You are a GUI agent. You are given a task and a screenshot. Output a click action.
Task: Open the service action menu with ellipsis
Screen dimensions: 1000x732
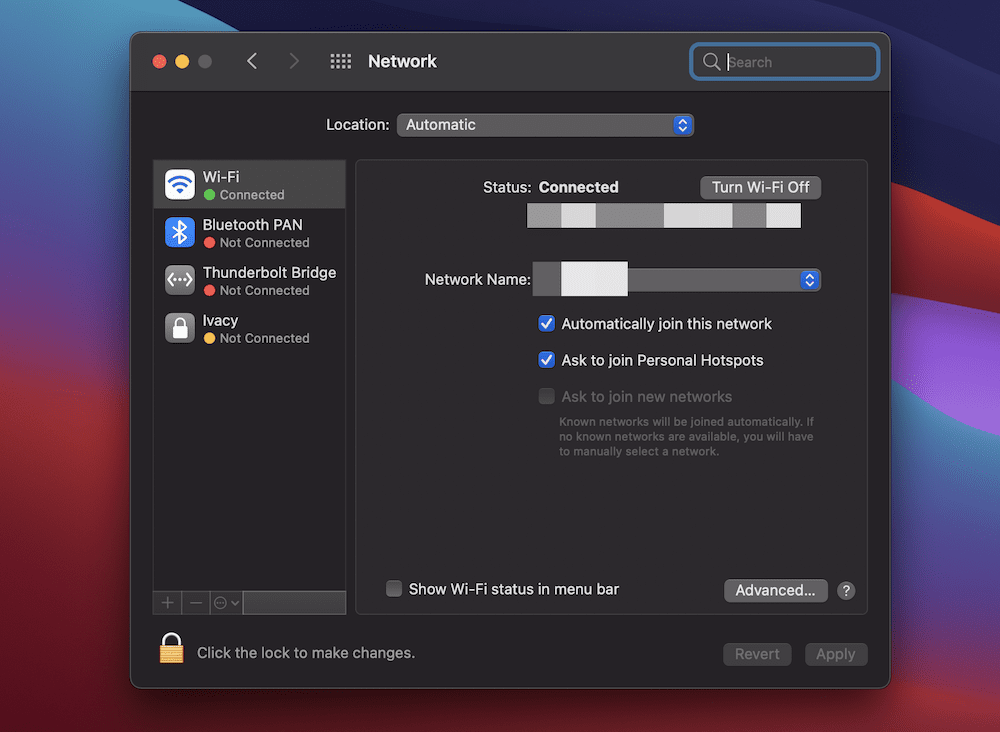[226, 603]
